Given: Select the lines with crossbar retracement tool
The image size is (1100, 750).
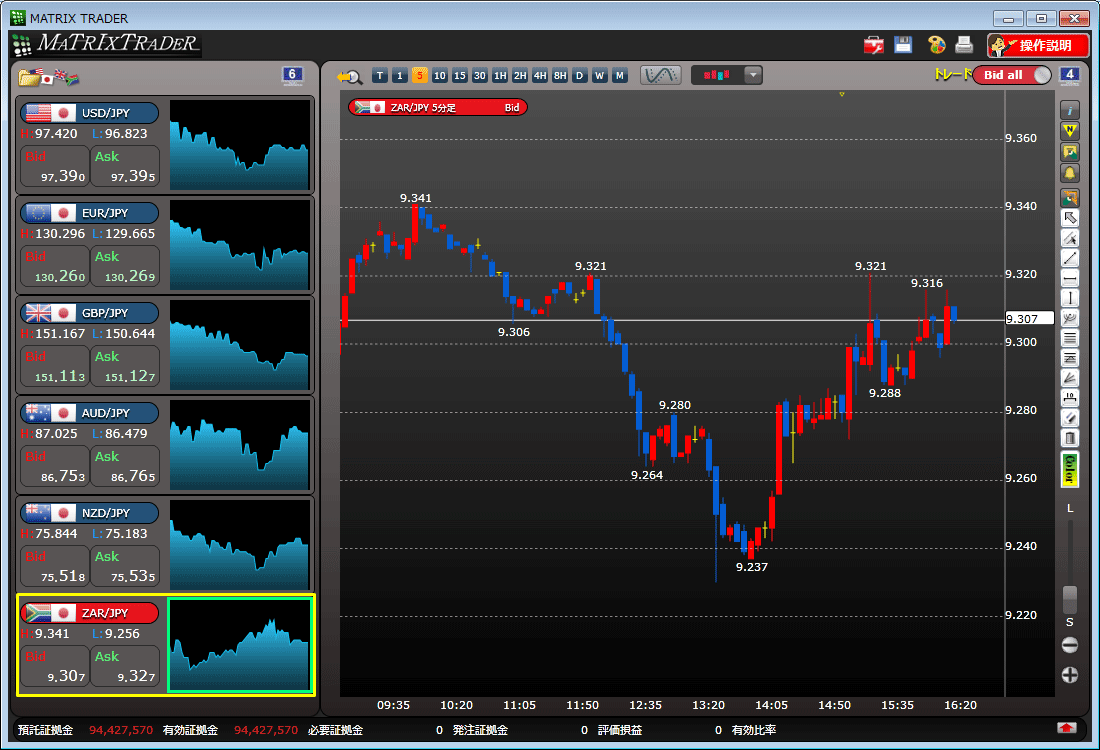Looking at the screenshot, I should click(1069, 359).
